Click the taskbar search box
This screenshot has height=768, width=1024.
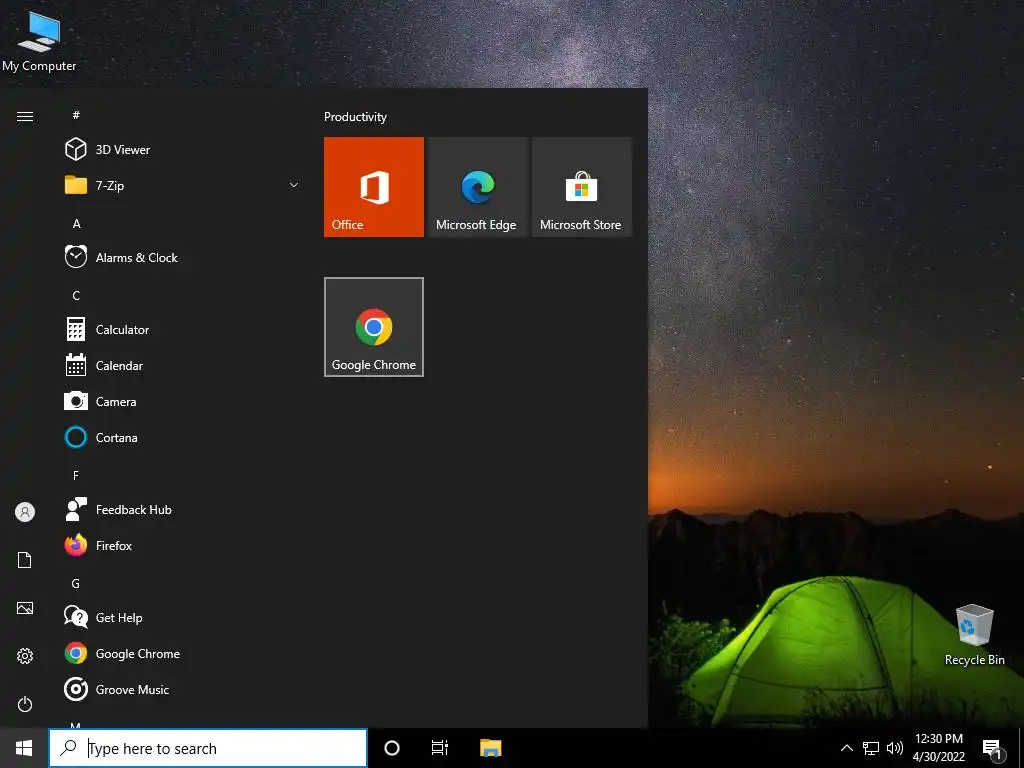[x=208, y=748]
